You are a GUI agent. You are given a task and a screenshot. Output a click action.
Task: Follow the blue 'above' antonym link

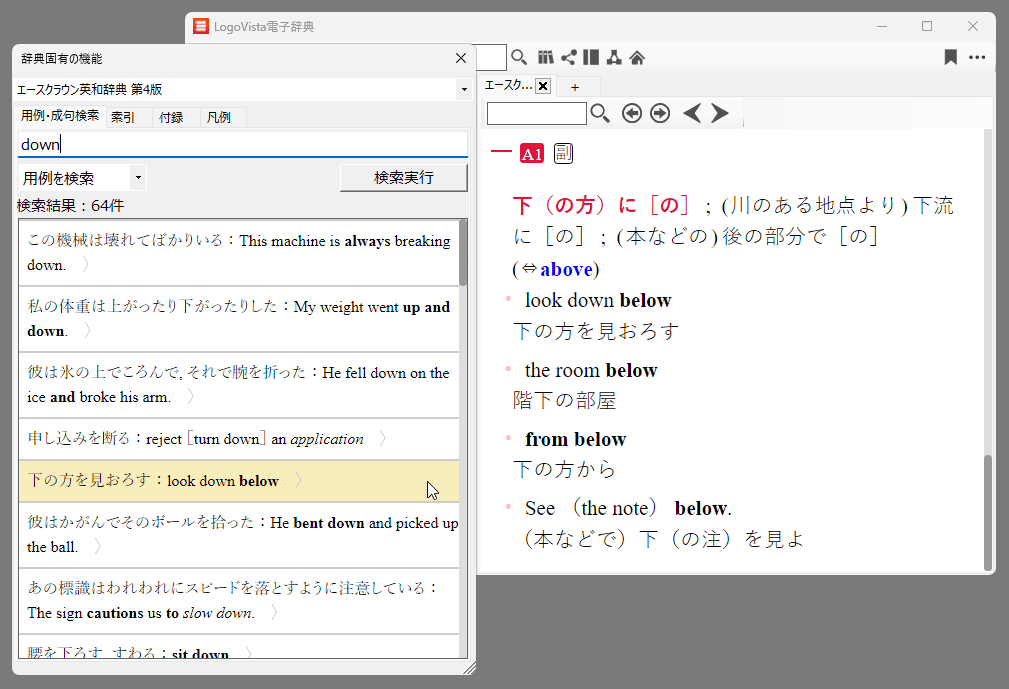(566, 269)
